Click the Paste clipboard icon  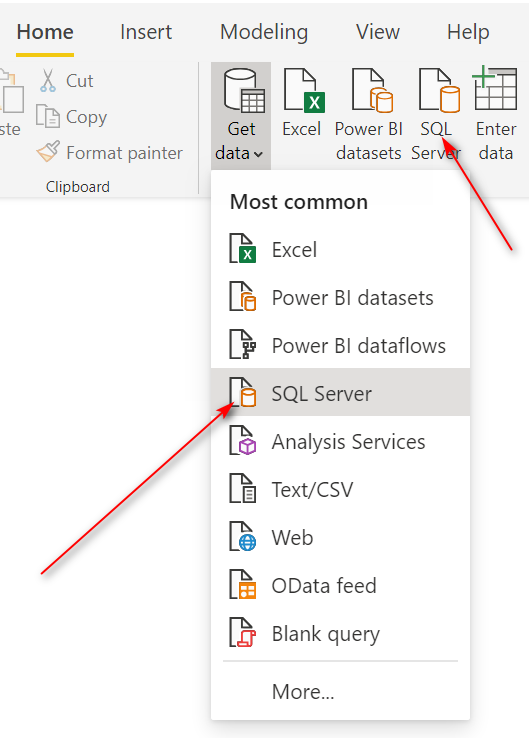coord(11,92)
